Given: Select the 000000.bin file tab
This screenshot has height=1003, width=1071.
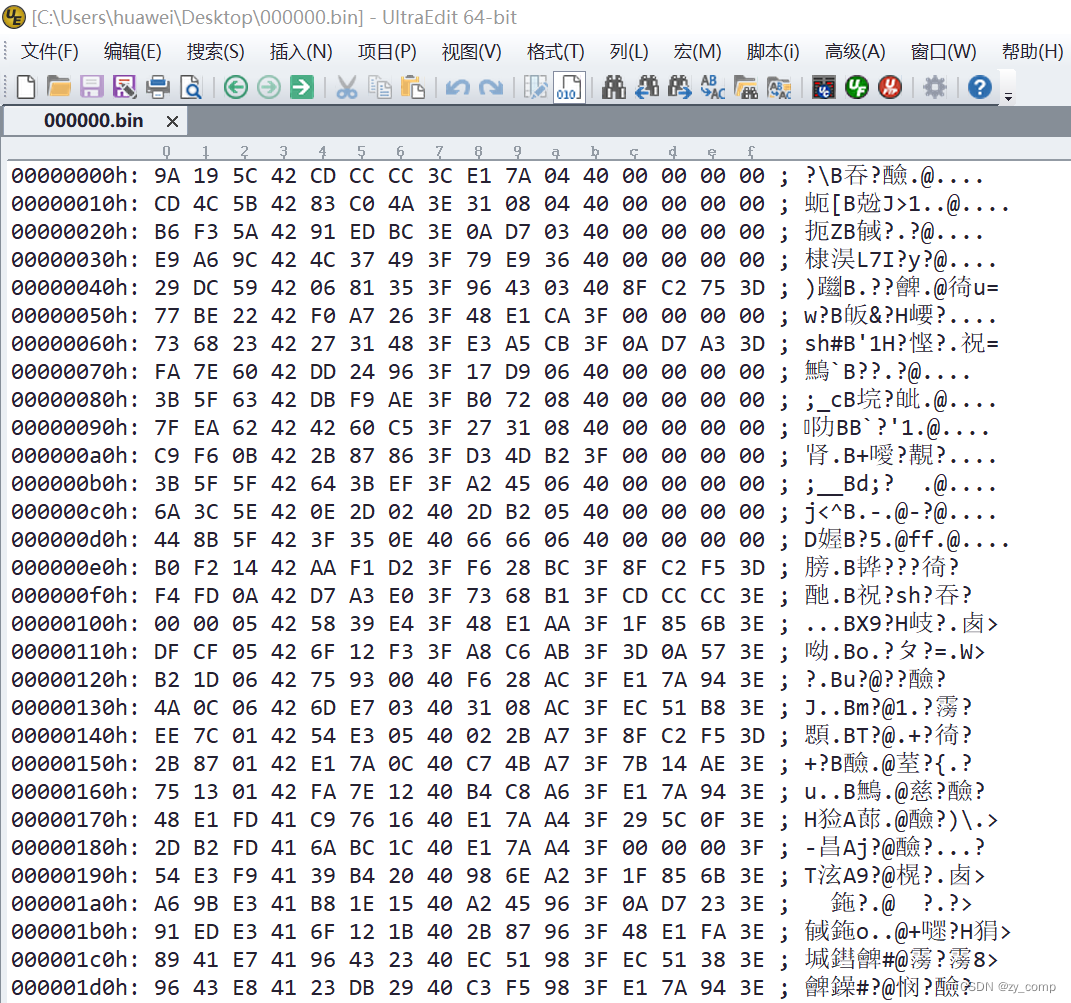Looking at the screenshot, I should [94, 121].
